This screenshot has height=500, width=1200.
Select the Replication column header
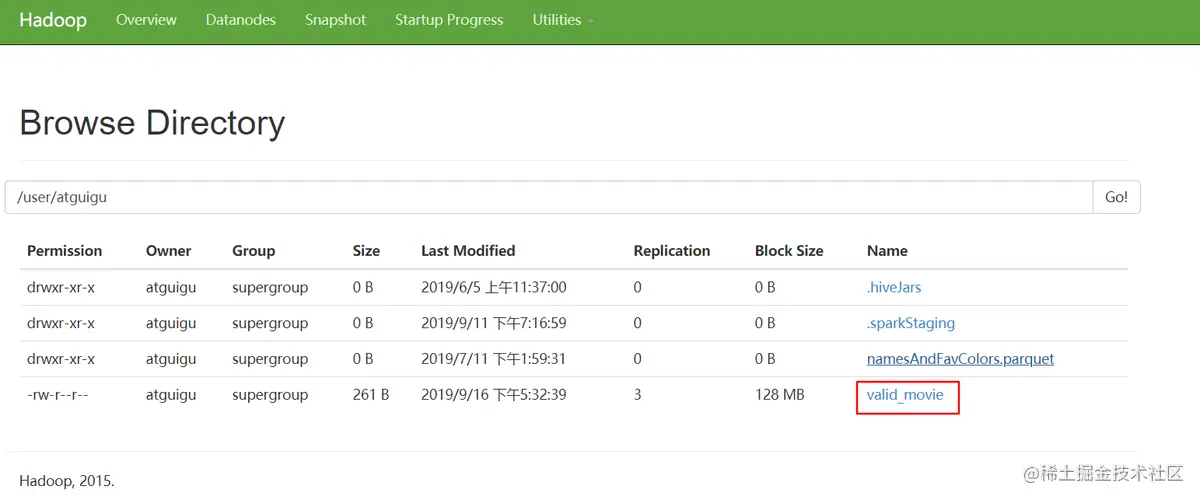[x=672, y=251]
